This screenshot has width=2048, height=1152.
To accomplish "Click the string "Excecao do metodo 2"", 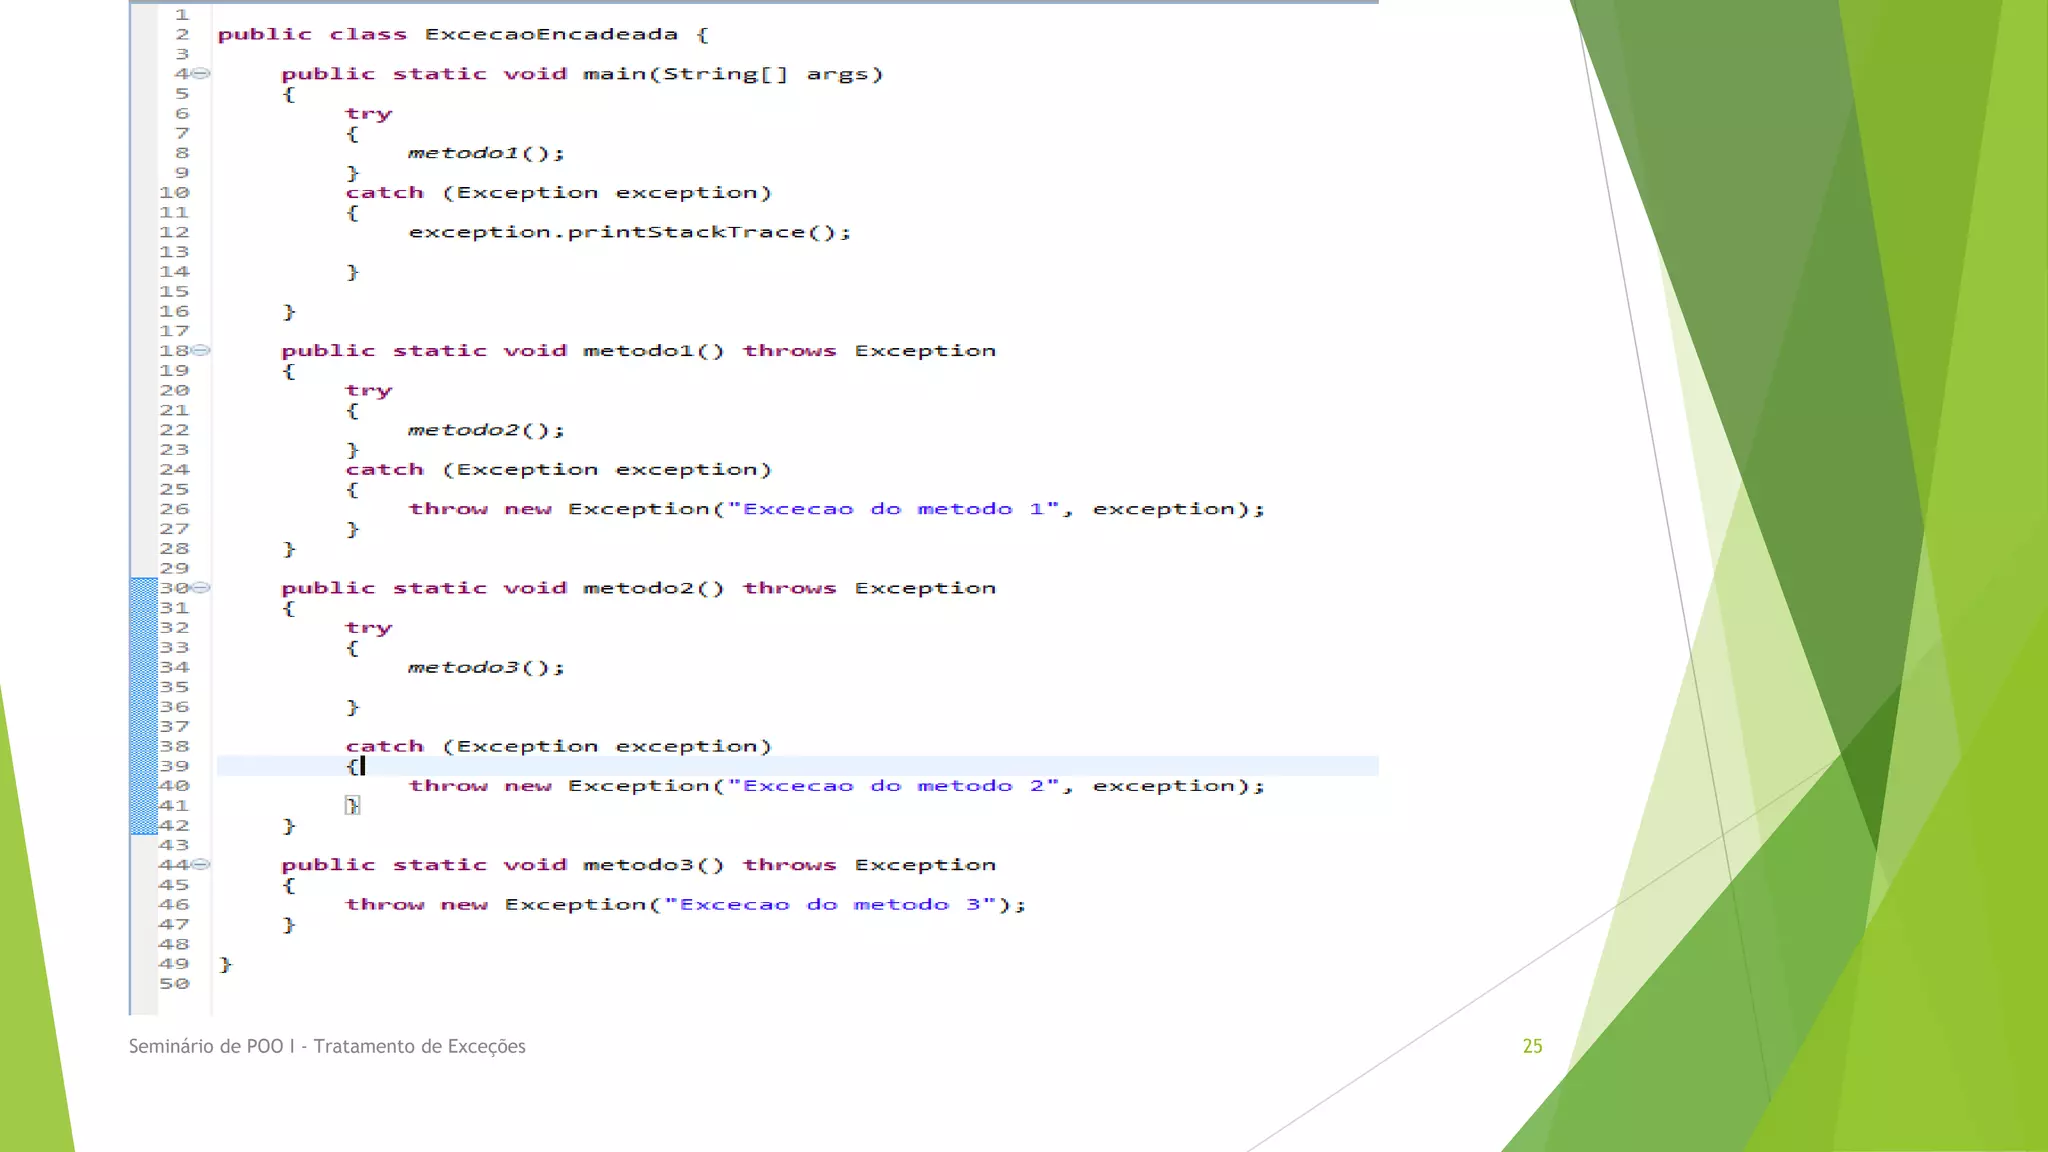I will point(893,786).
